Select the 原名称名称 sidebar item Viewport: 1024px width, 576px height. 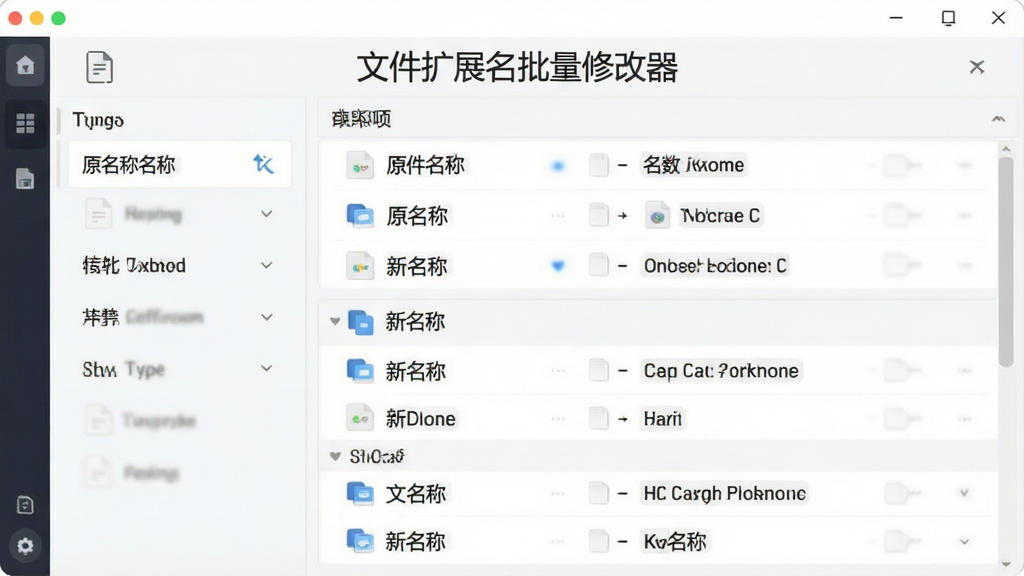[x=180, y=164]
